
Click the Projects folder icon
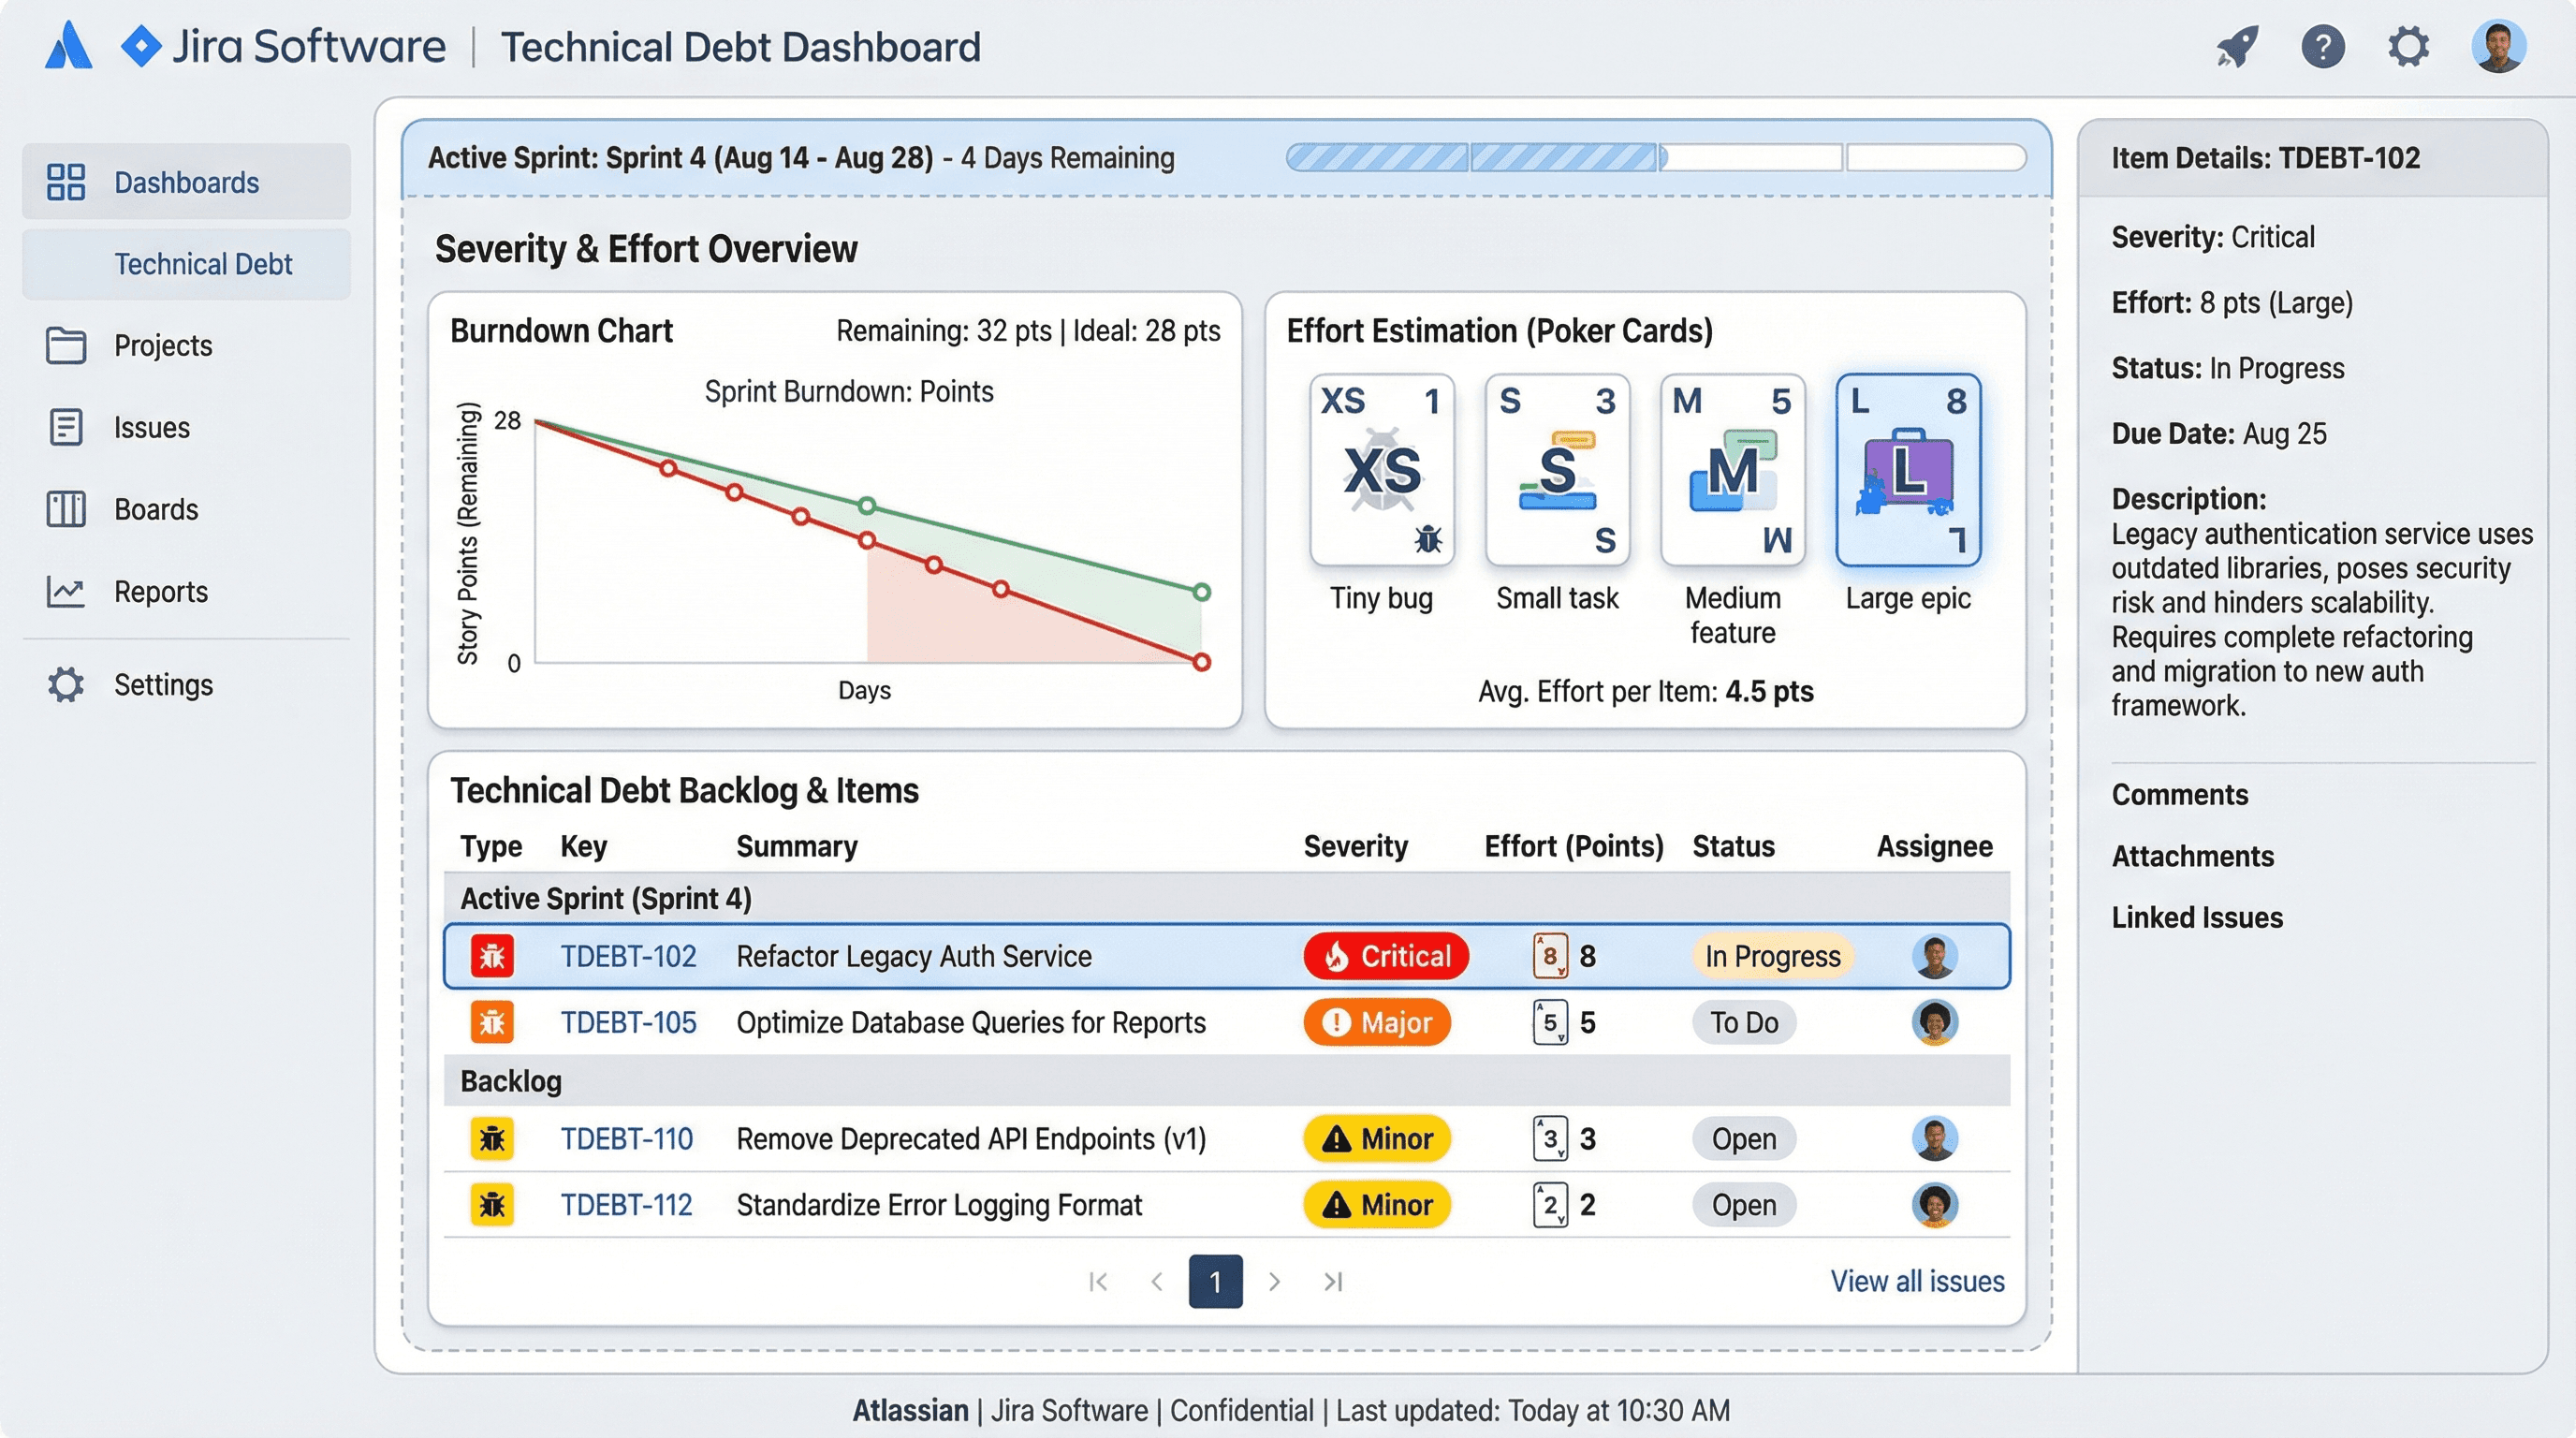[x=66, y=345]
